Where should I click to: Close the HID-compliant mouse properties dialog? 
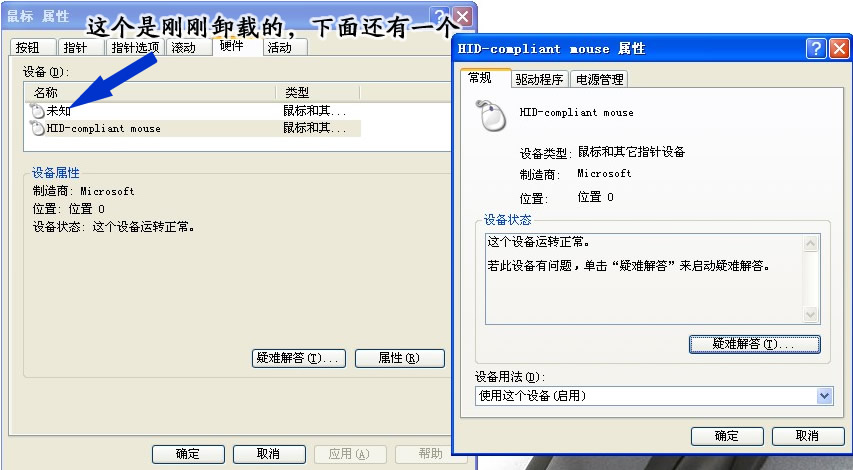[x=838, y=48]
